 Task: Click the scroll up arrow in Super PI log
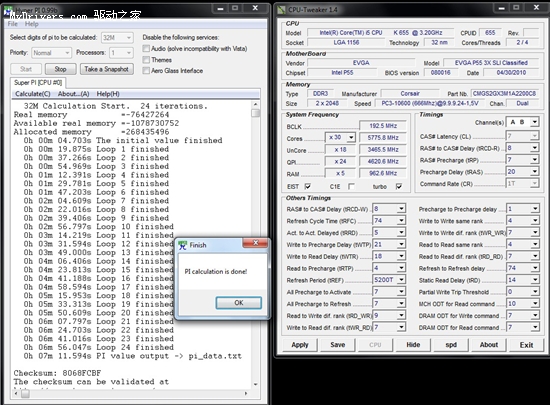click(256, 104)
